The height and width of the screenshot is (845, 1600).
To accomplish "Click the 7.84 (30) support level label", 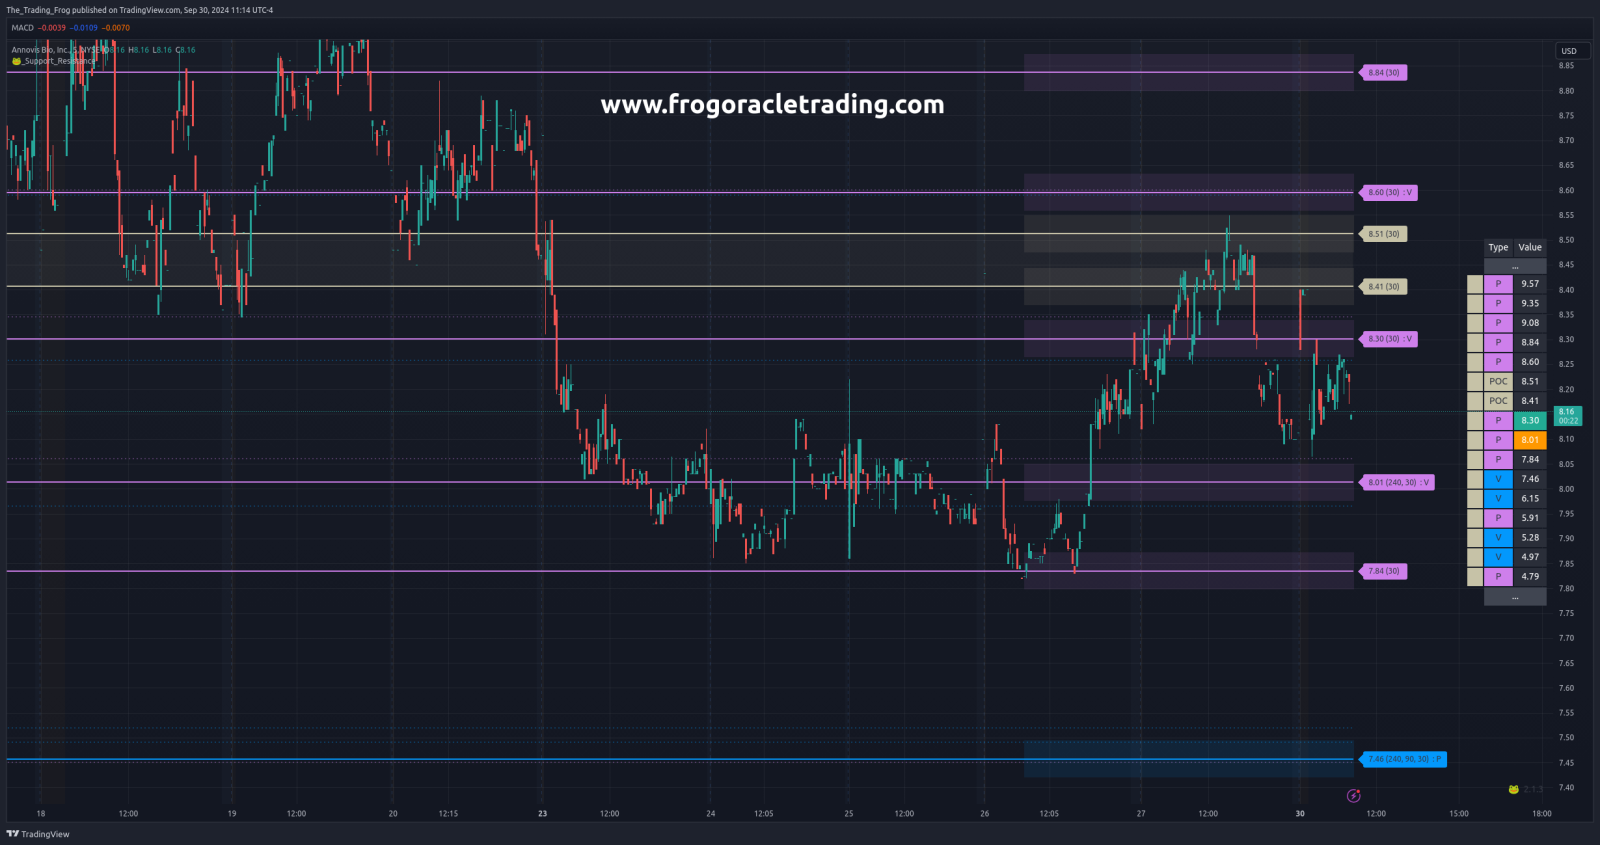I will (1384, 571).
